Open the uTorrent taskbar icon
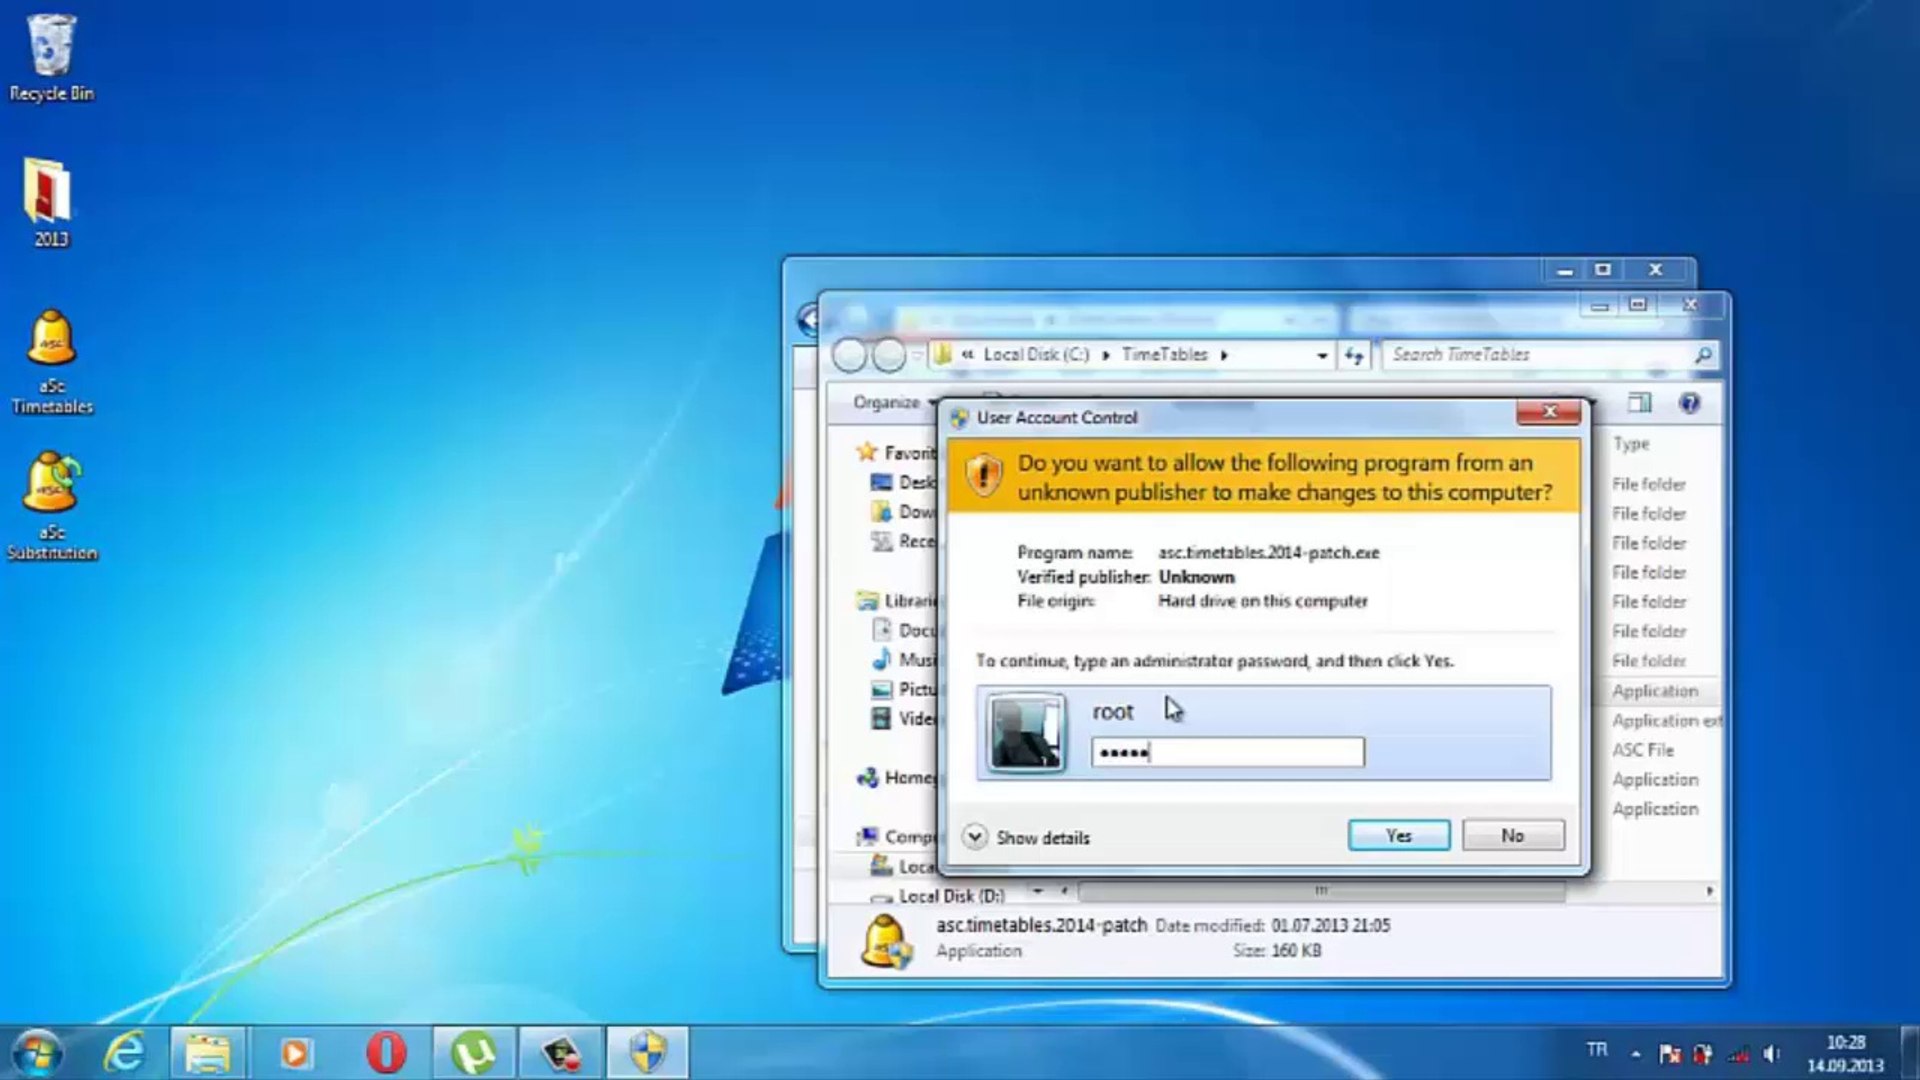The height and width of the screenshot is (1080, 1920). (x=474, y=1053)
